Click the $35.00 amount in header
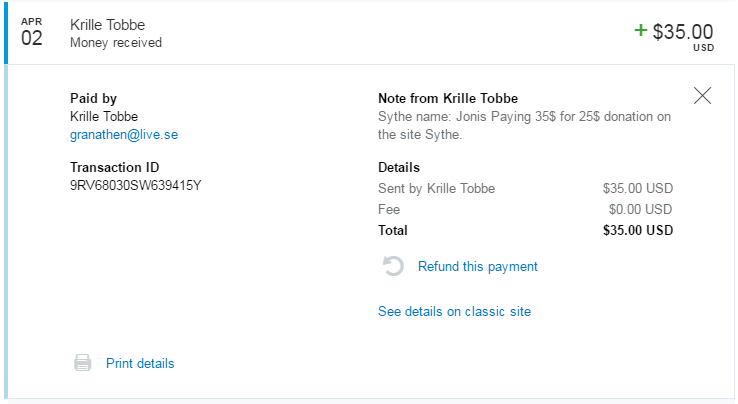 point(683,32)
